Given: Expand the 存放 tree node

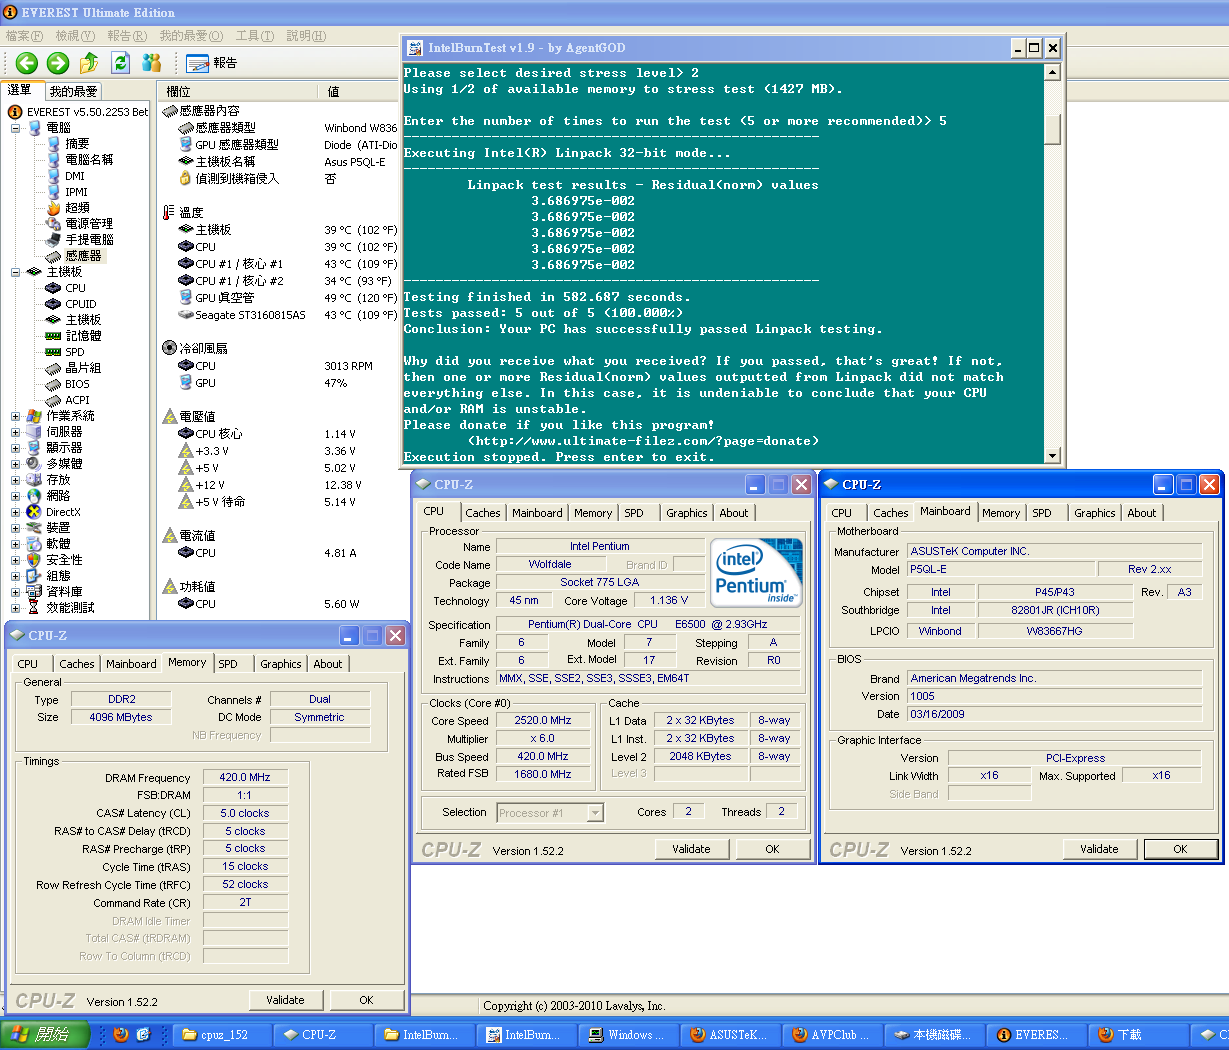Looking at the screenshot, I should [x=15, y=480].
